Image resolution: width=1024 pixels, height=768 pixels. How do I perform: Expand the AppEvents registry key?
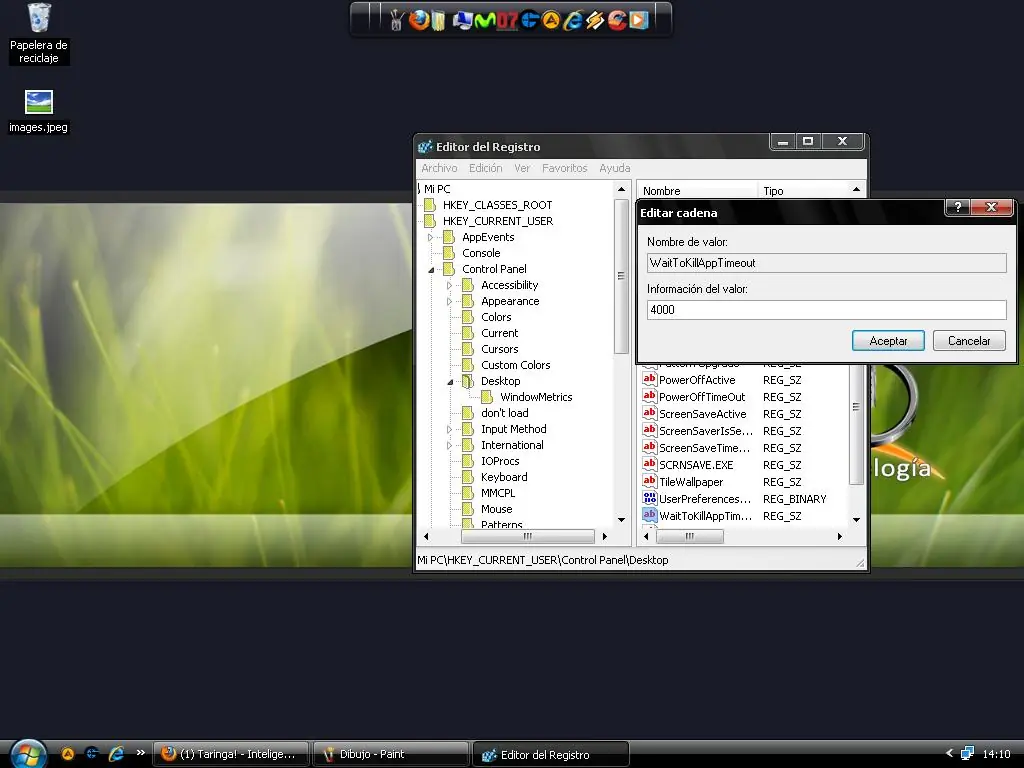(x=430, y=237)
